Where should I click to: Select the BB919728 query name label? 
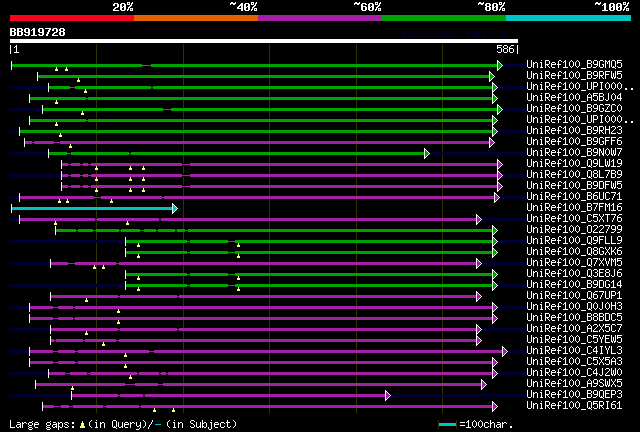[38, 32]
